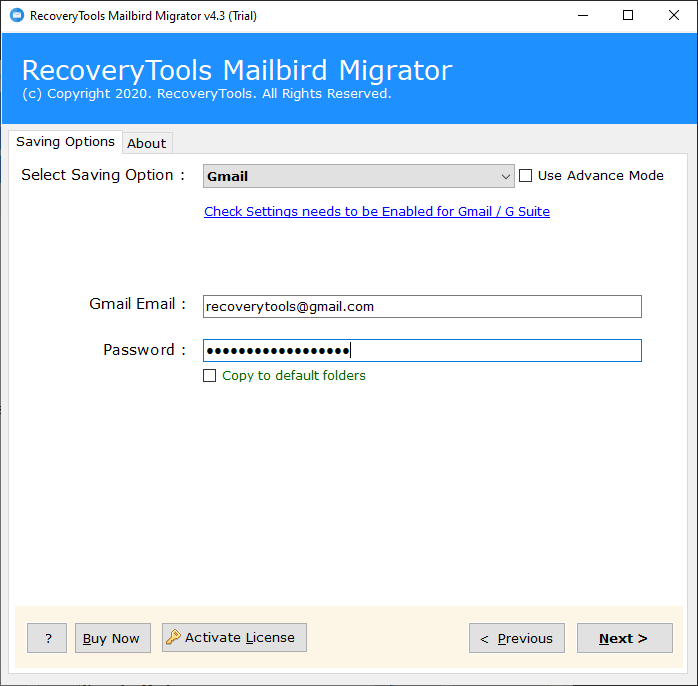Image resolution: width=698 pixels, height=686 pixels.
Task: Click the Mailbird Migrator app icon in title bar
Action: 17,16
